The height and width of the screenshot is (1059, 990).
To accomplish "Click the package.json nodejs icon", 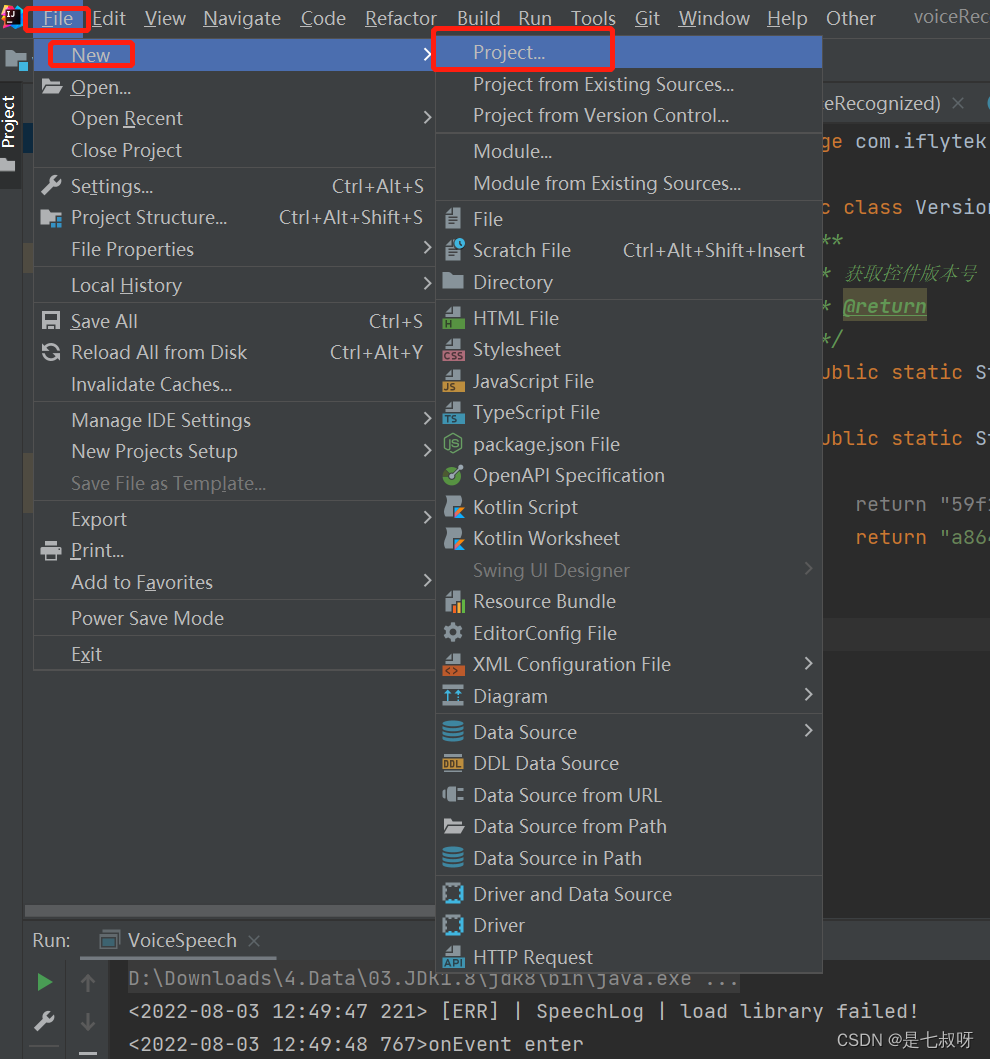I will (452, 444).
